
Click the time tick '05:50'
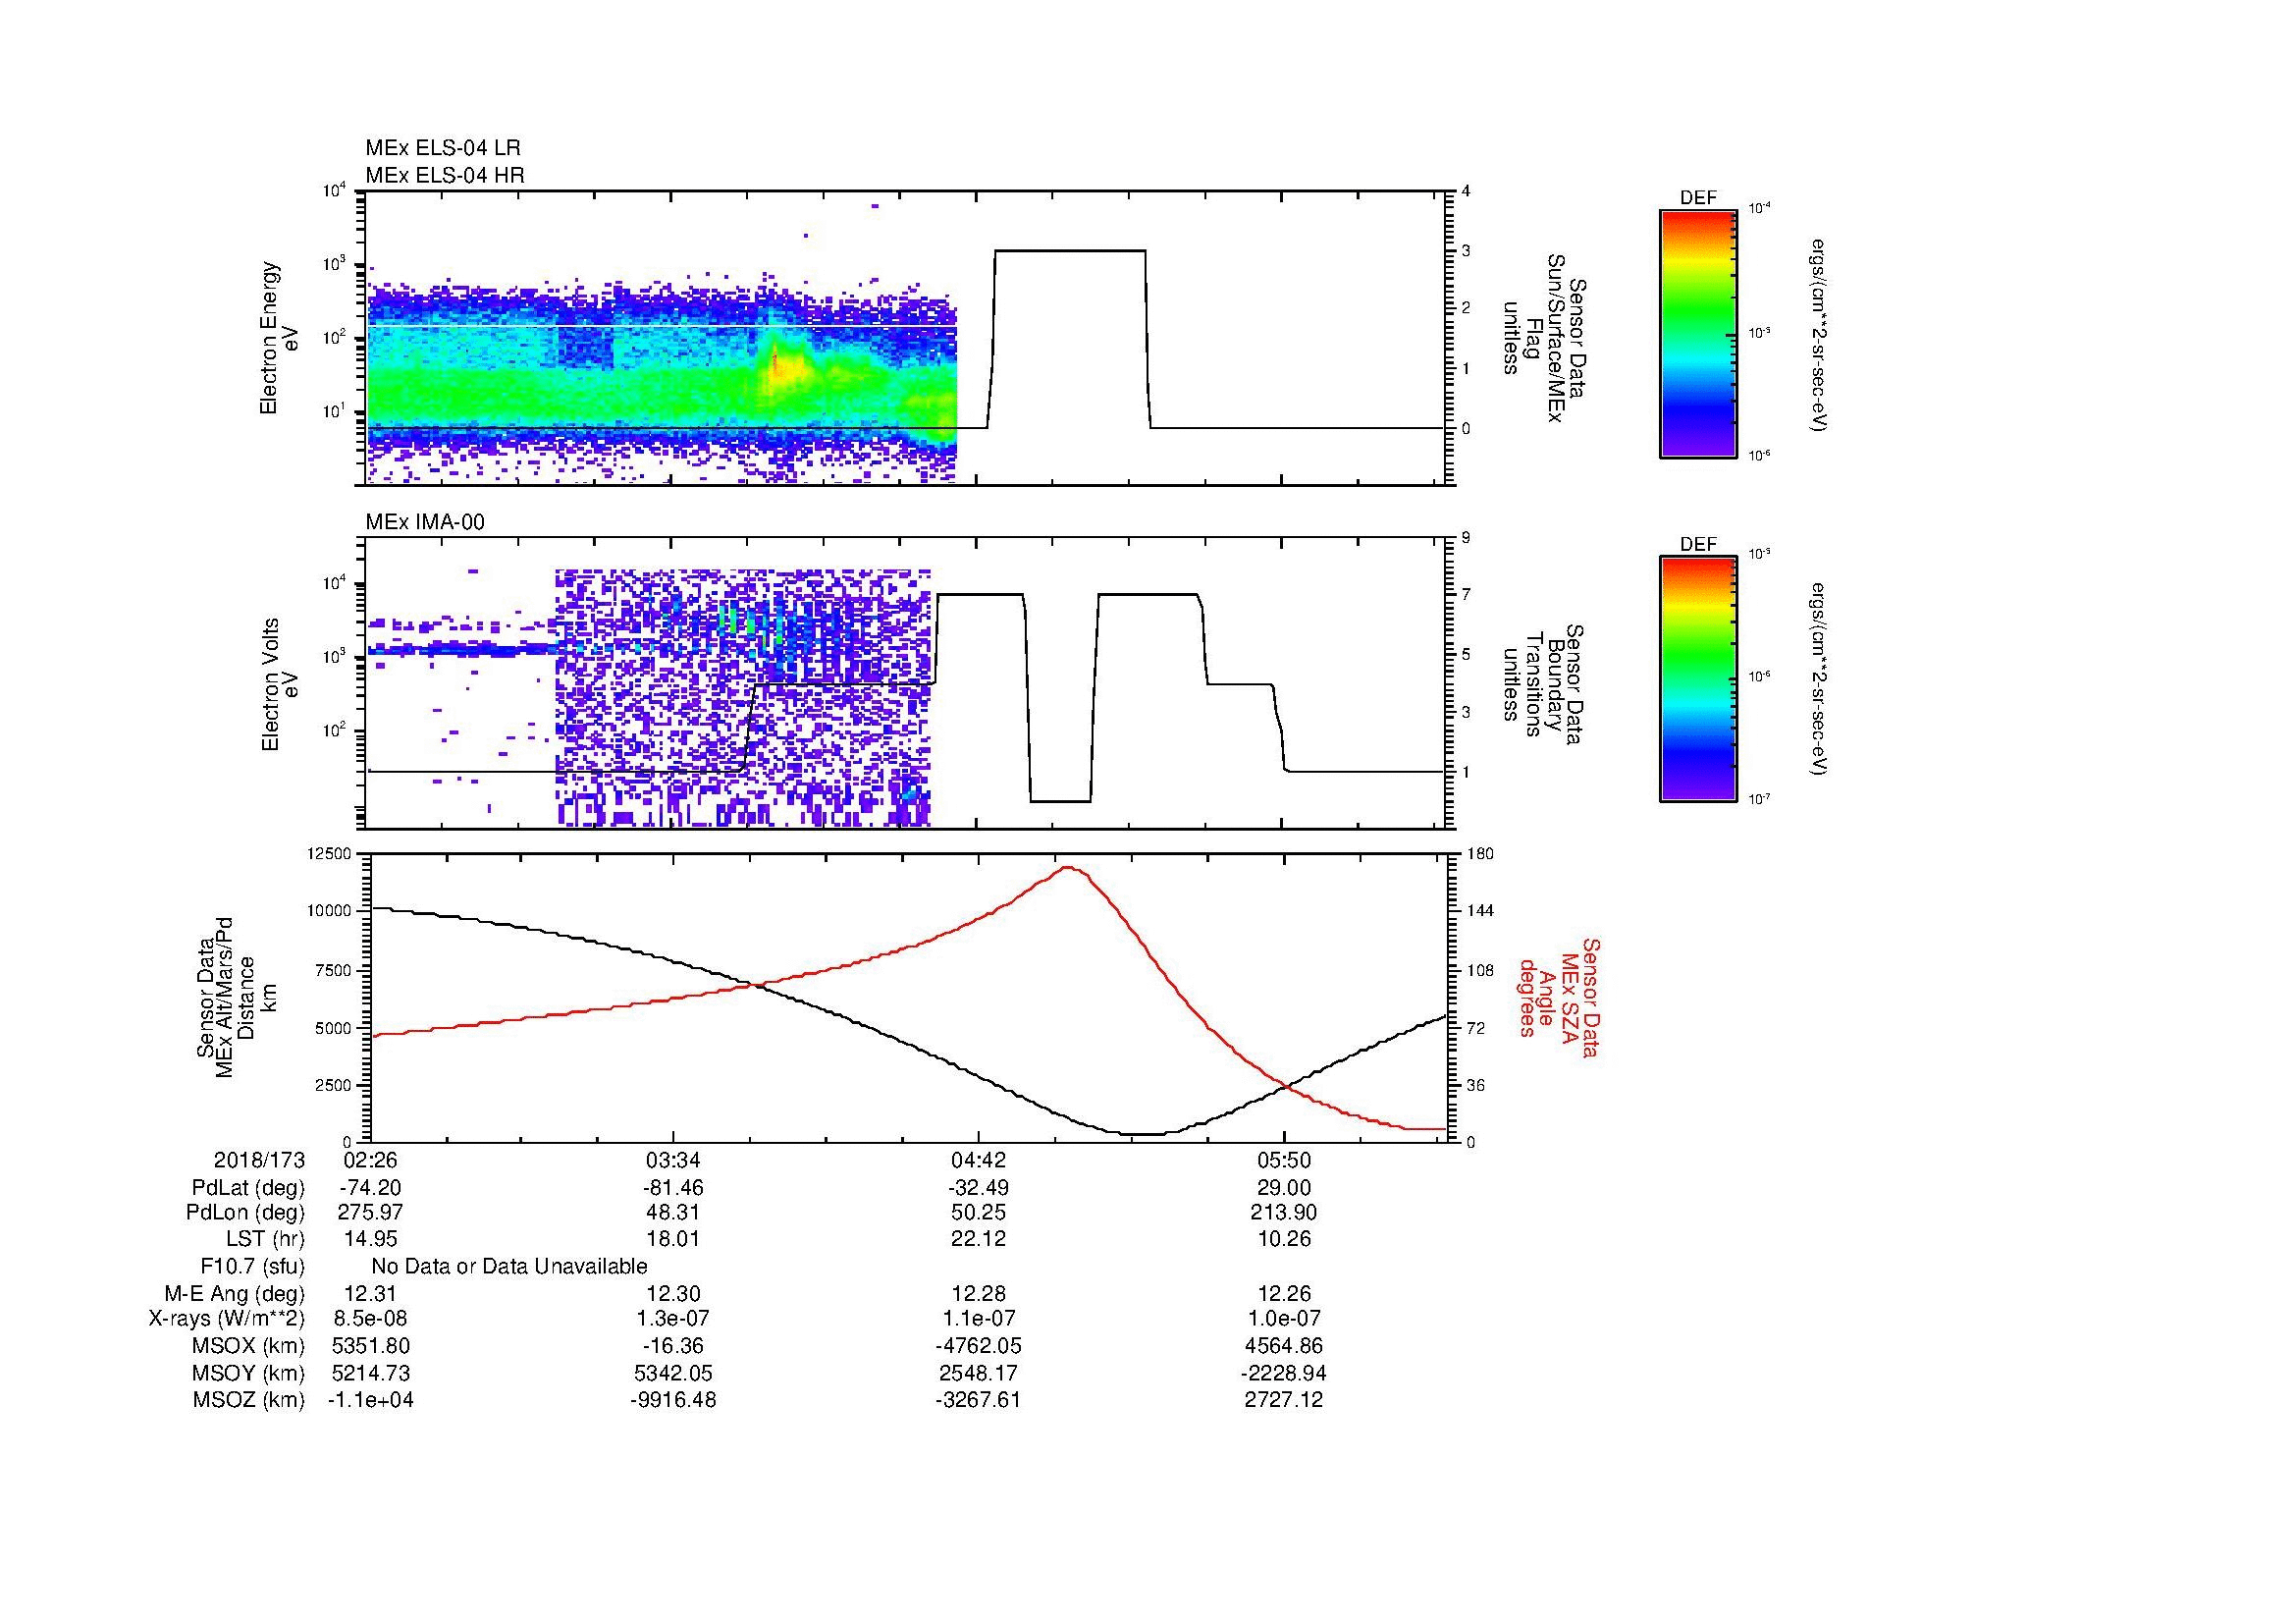1284,1160
